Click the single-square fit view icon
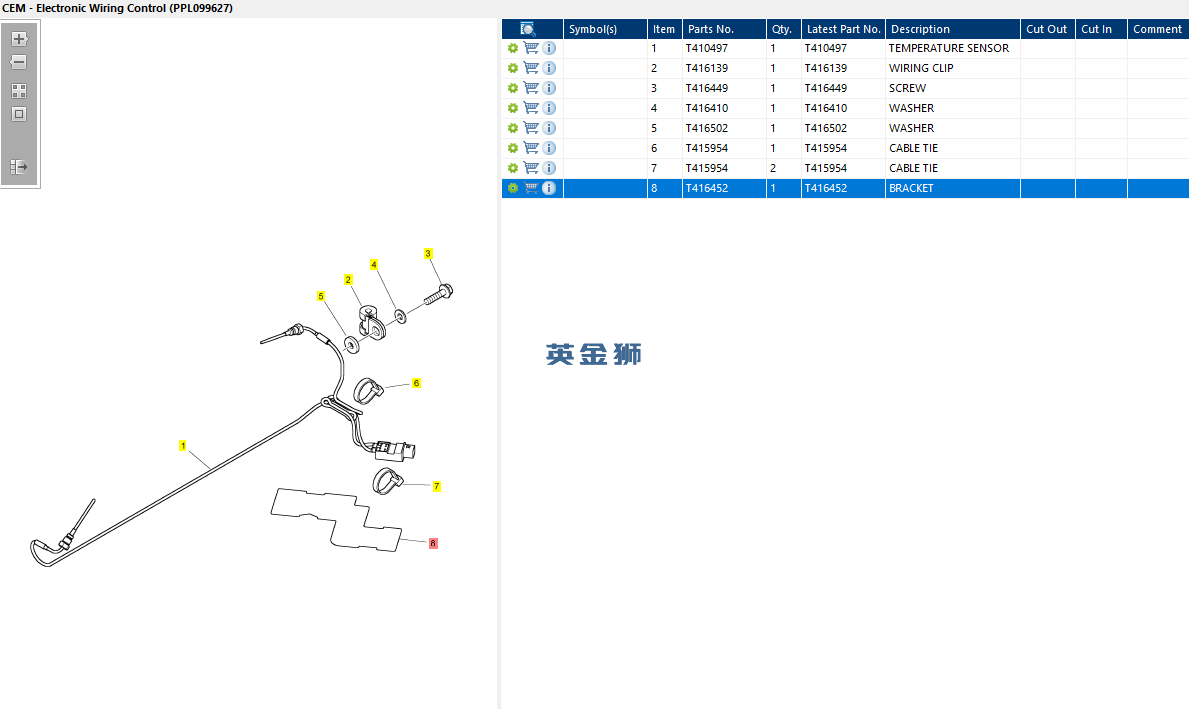 click(19, 114)
